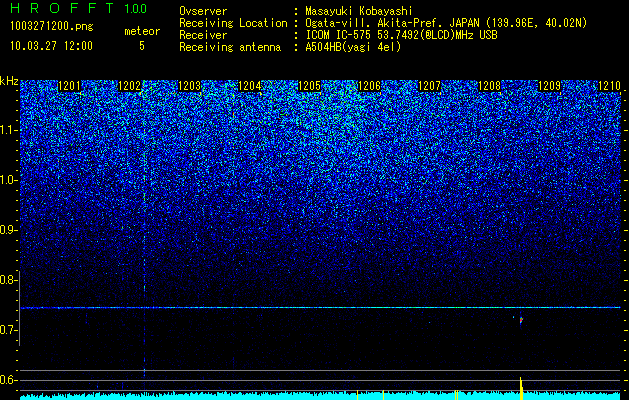Click the Ovserver field label

203,11
